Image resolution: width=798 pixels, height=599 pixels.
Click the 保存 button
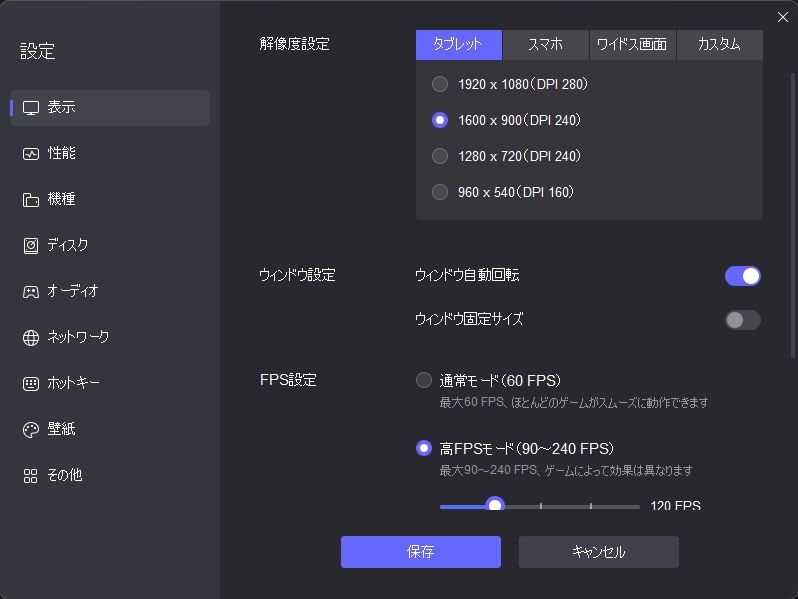[420, 552]
